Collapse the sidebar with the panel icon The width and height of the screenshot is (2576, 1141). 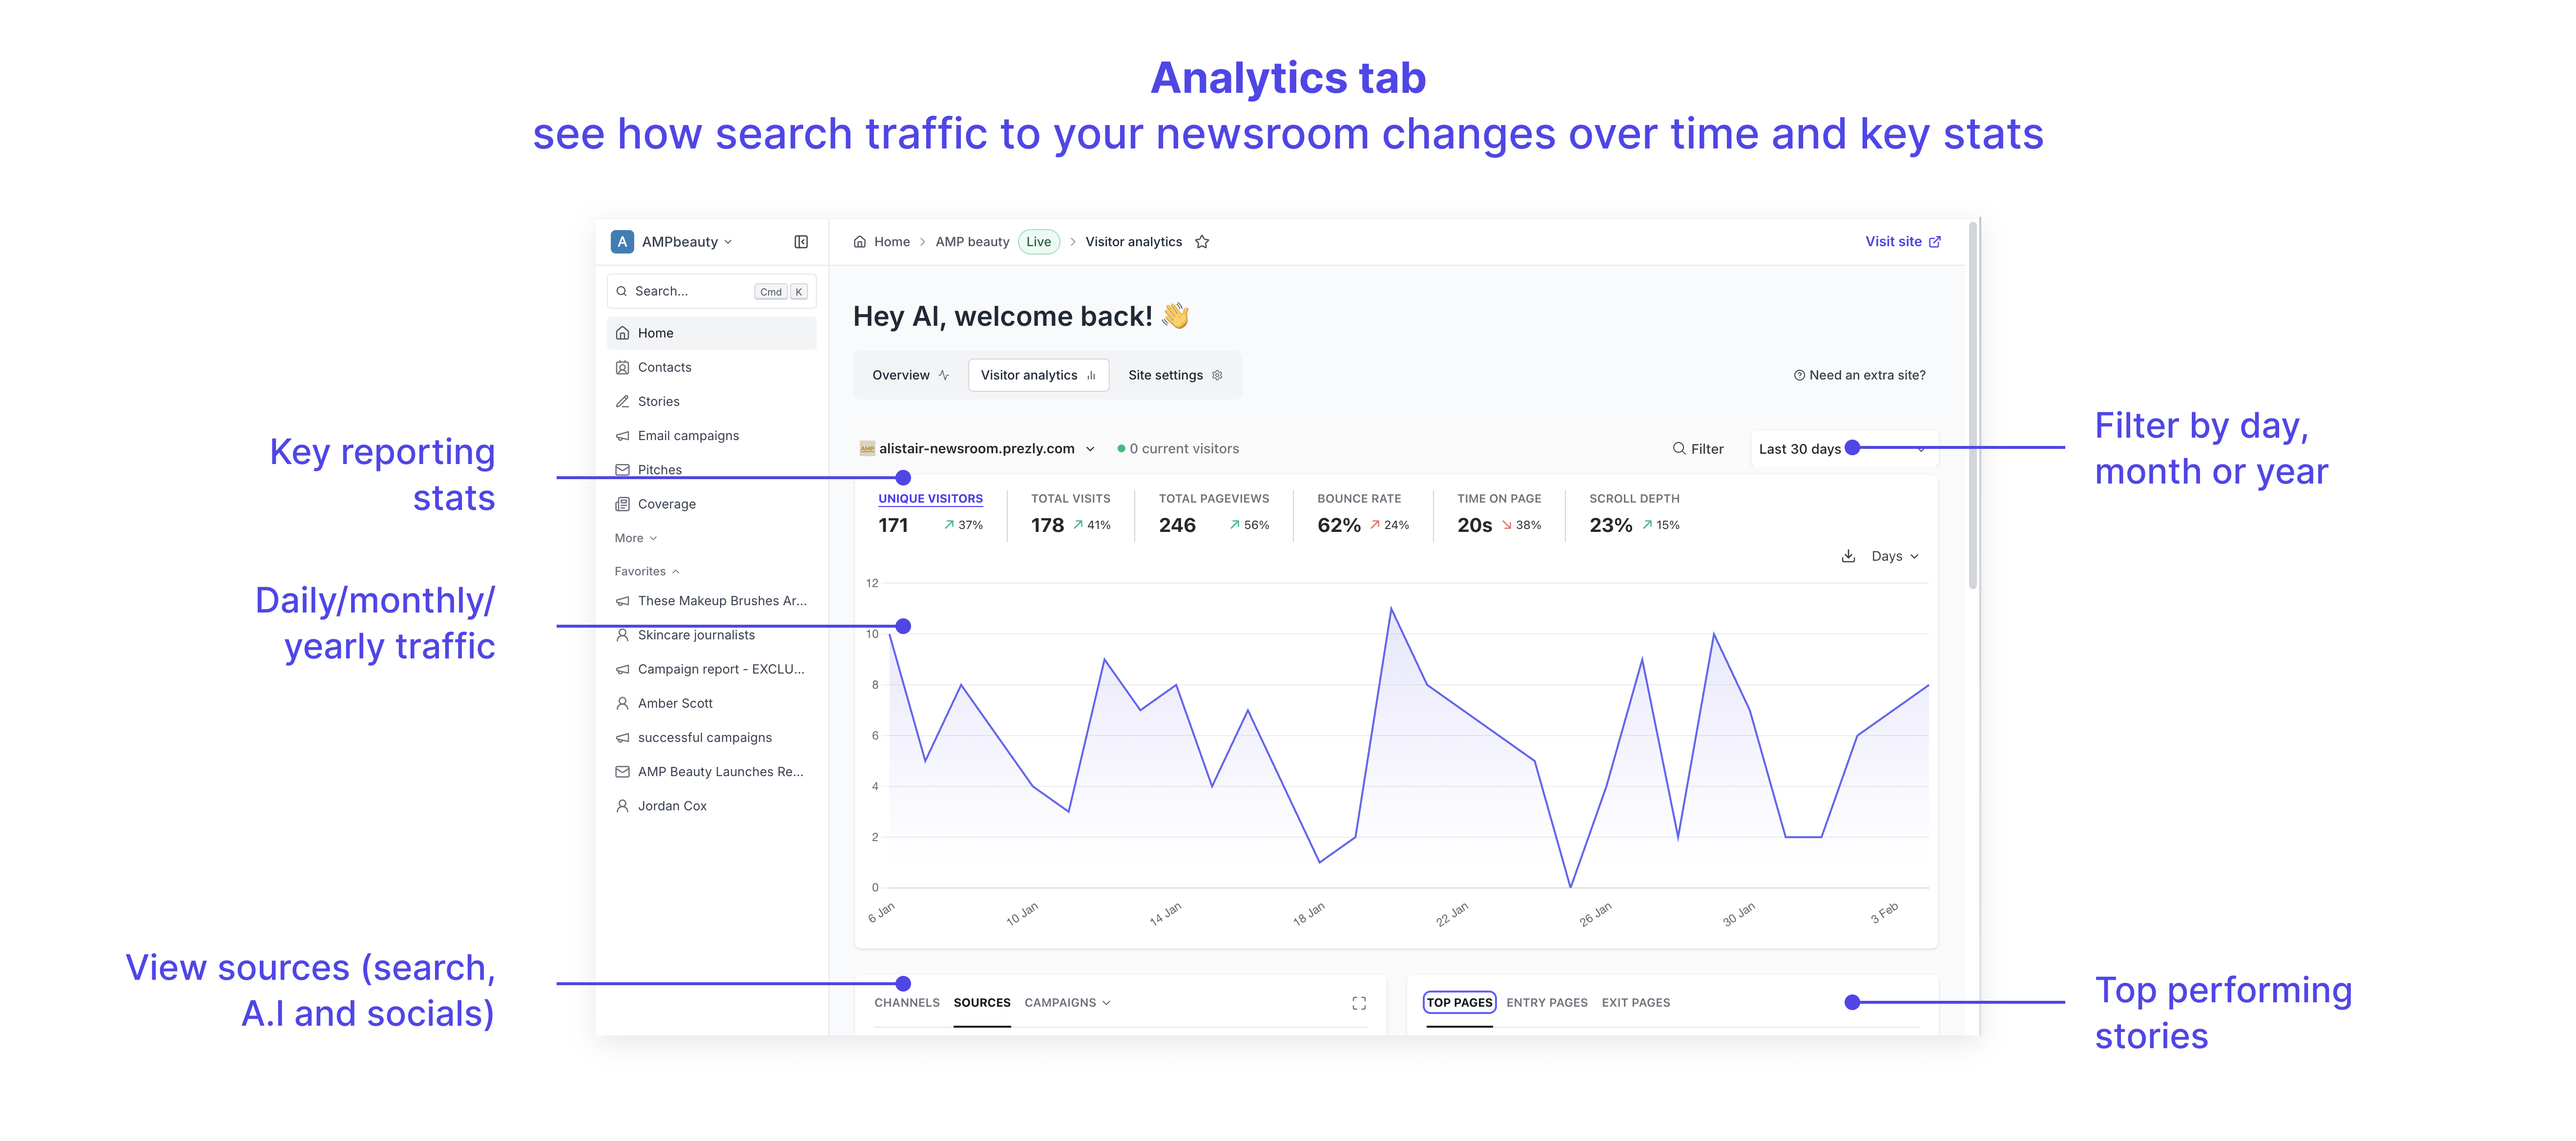click(x=801, y=242)
